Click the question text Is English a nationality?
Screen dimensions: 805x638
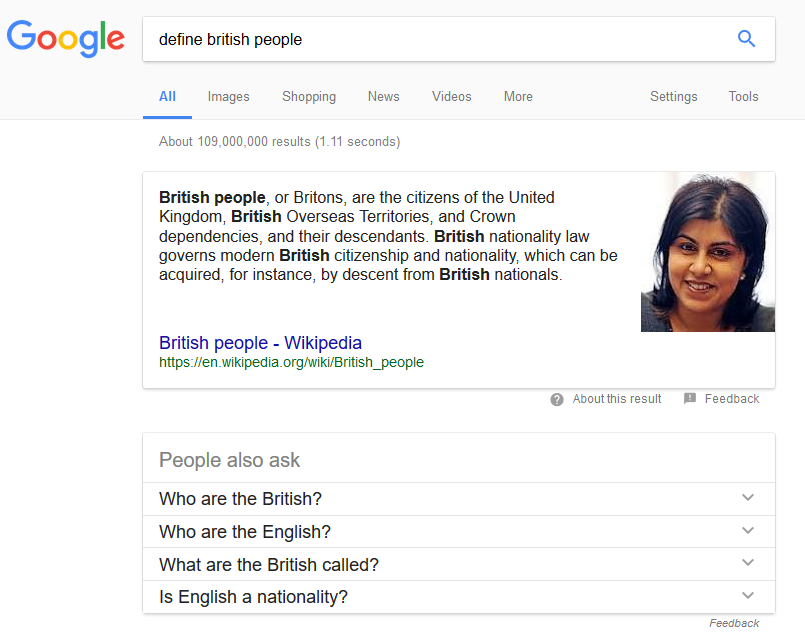tap(253, 597)
